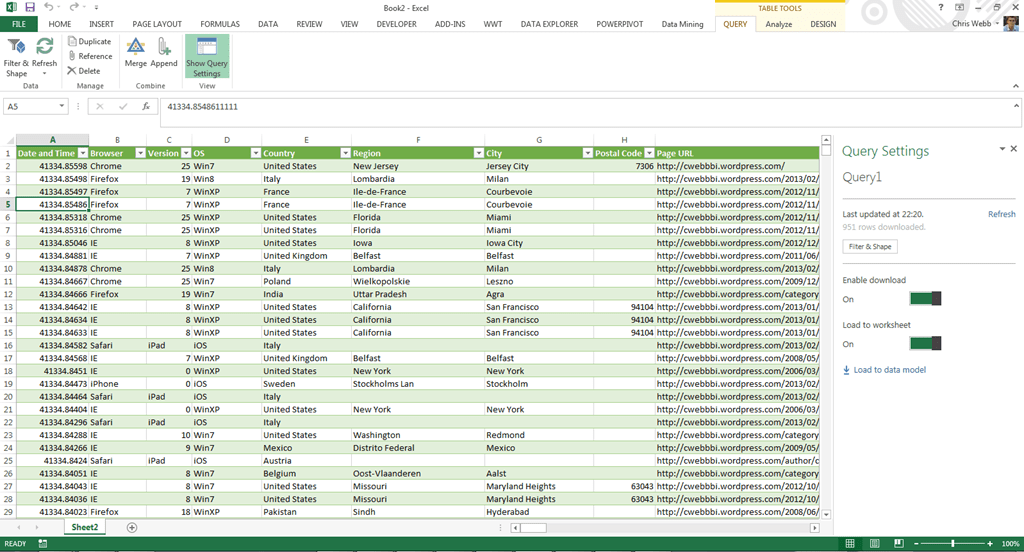Open the Browser column filter dropdown

pyautogui.click(x=140, y=153)
